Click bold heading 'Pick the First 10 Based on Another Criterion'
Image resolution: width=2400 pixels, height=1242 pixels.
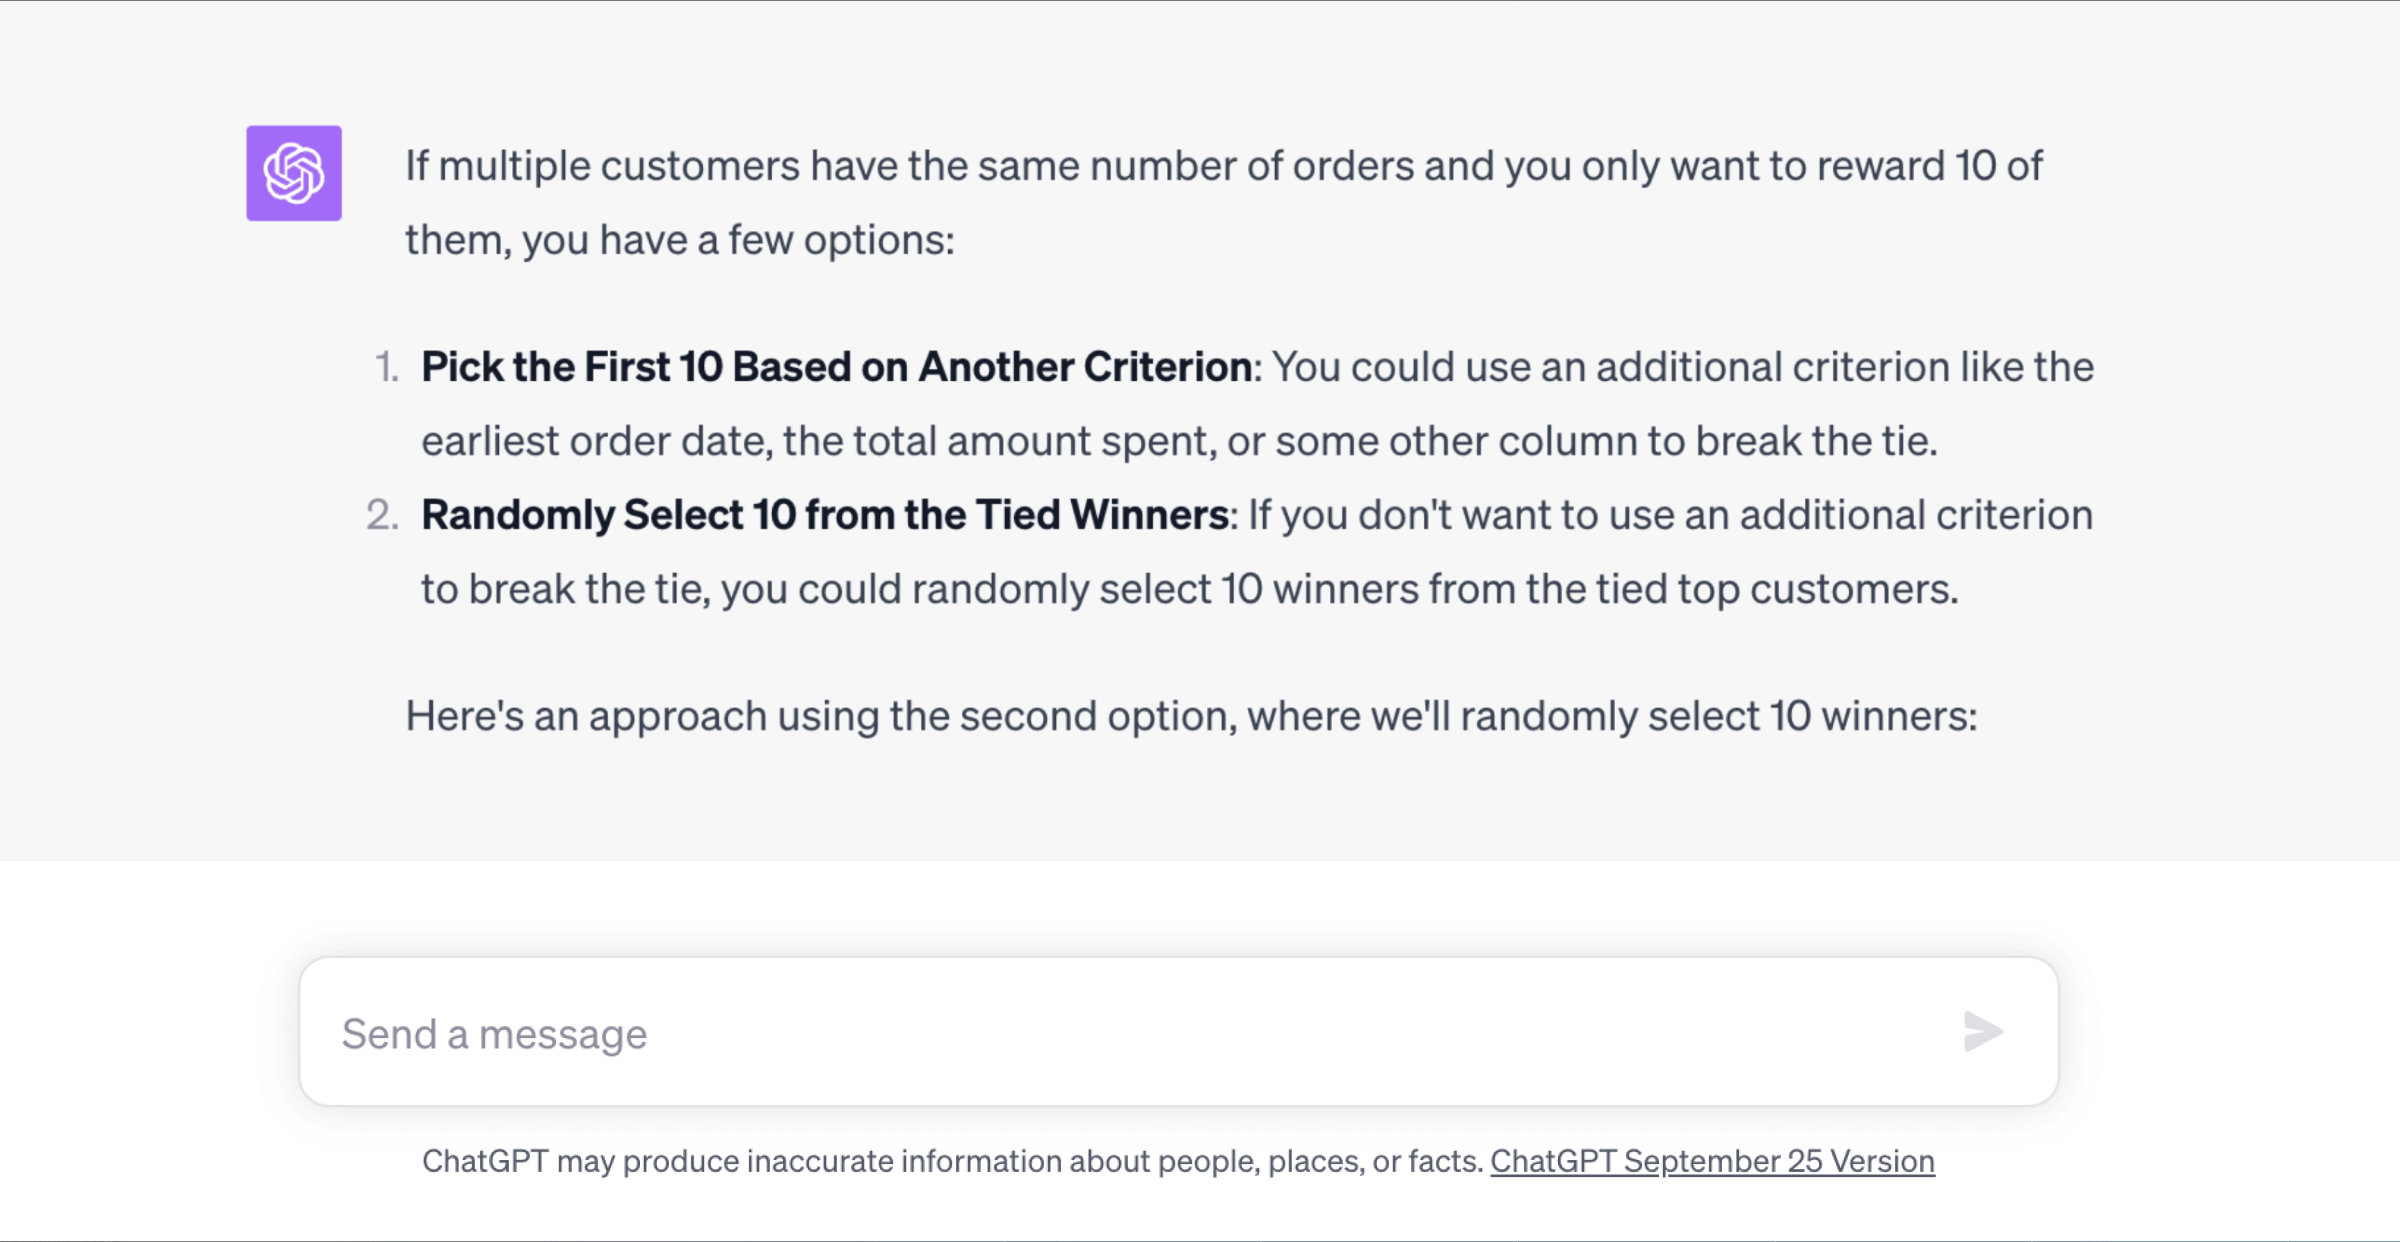tap(836, 367)
